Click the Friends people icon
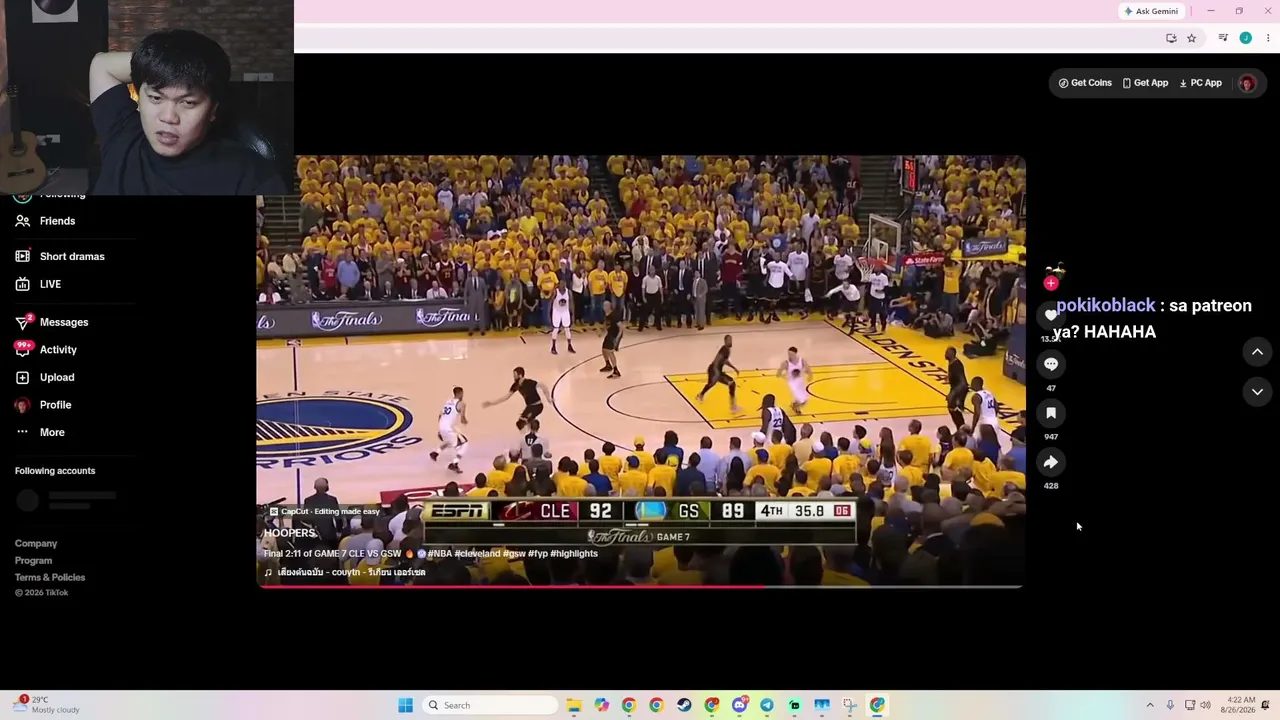1280x720 pixels. coord(22,221)
